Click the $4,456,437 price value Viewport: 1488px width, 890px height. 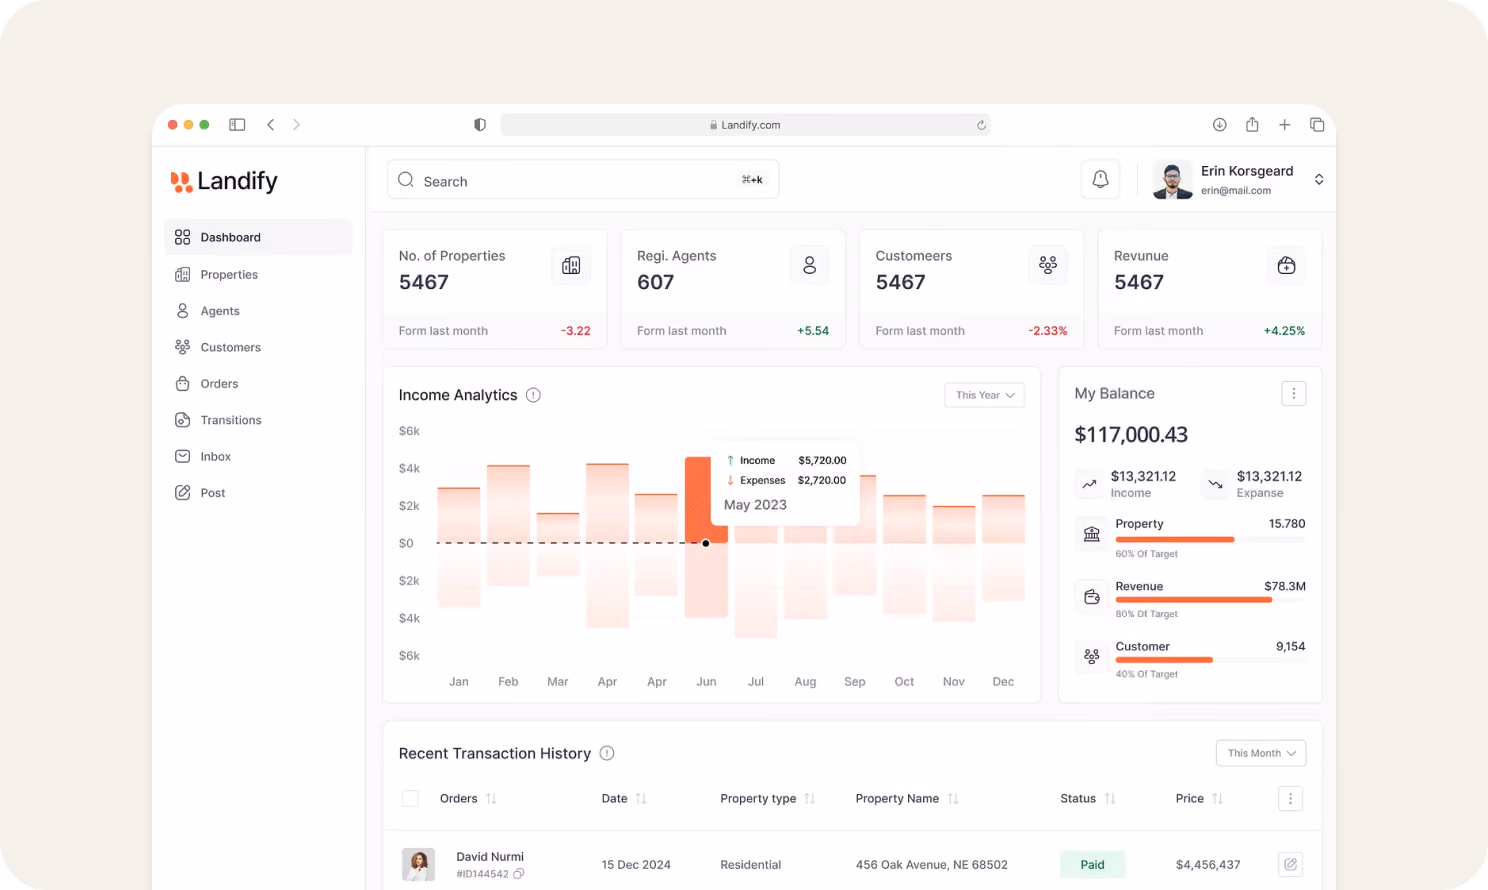1208,865
